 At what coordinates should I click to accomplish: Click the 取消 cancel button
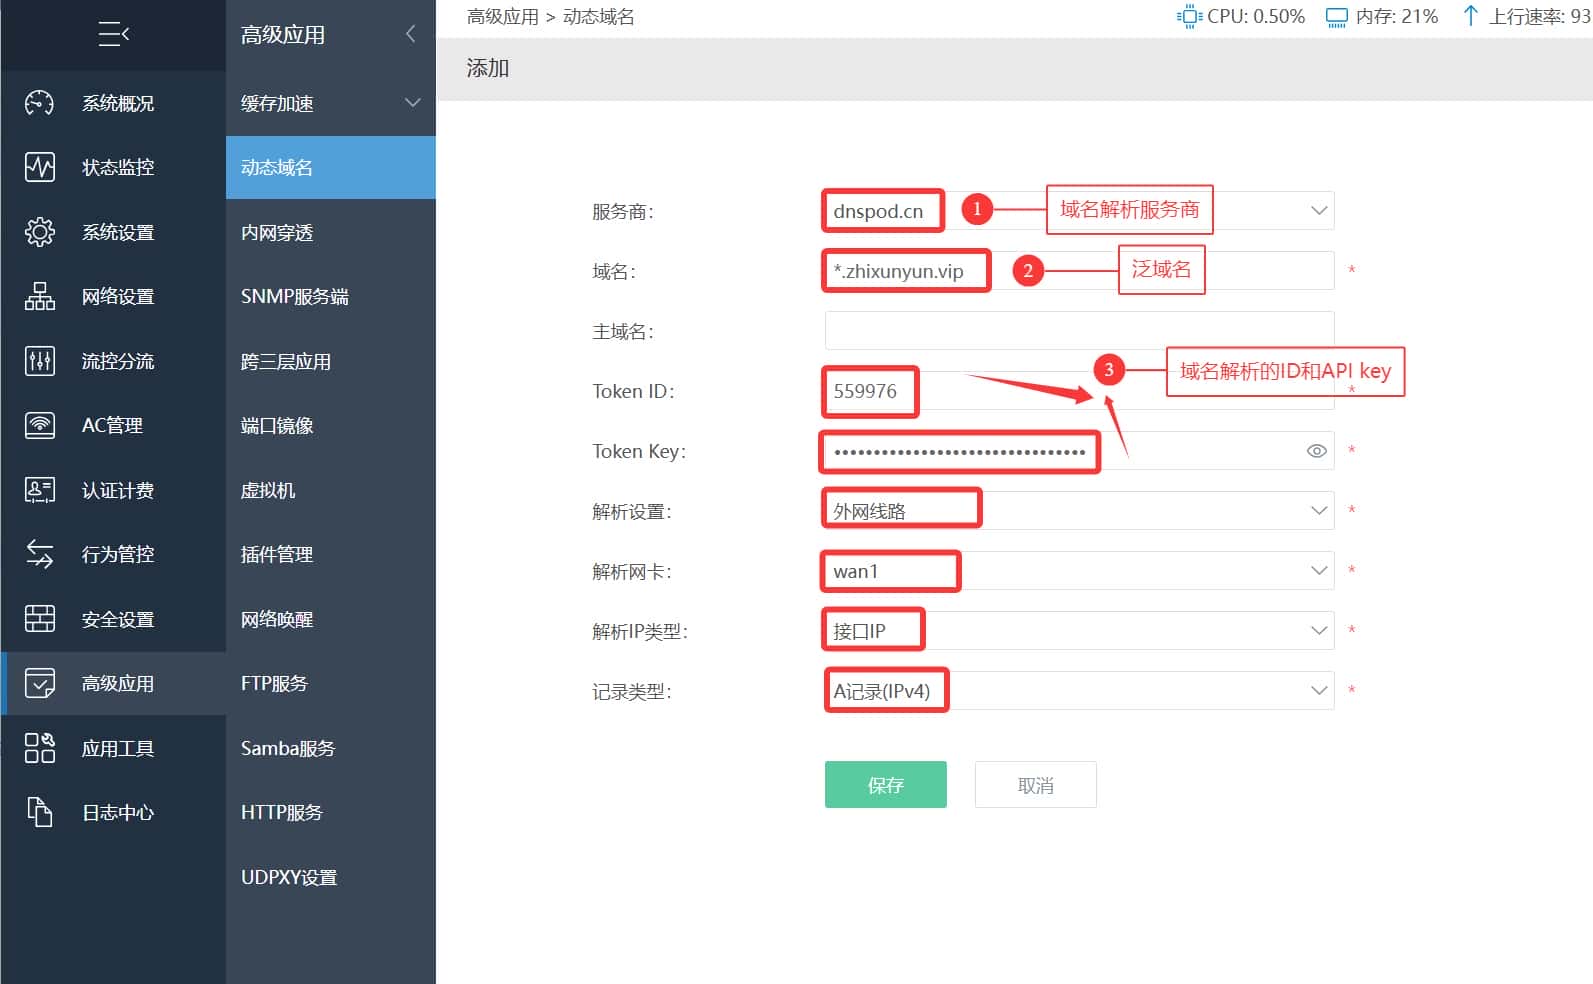1035,785
